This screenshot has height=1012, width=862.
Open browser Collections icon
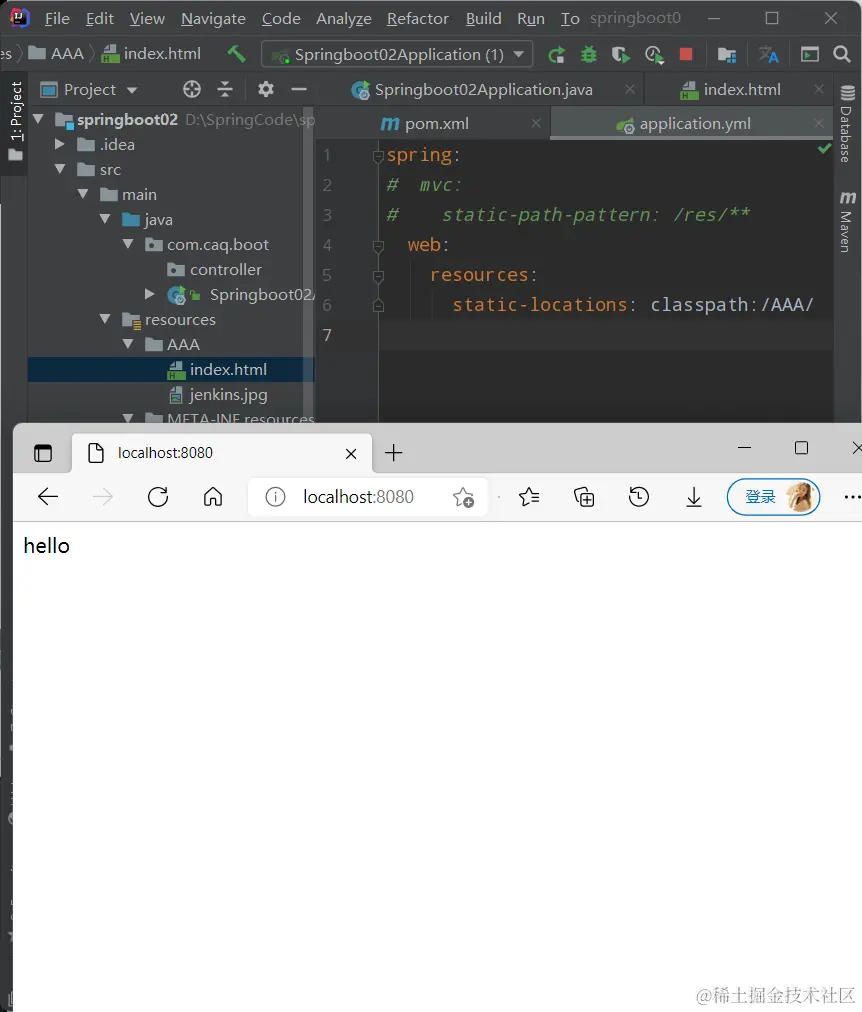click(584, 497)
